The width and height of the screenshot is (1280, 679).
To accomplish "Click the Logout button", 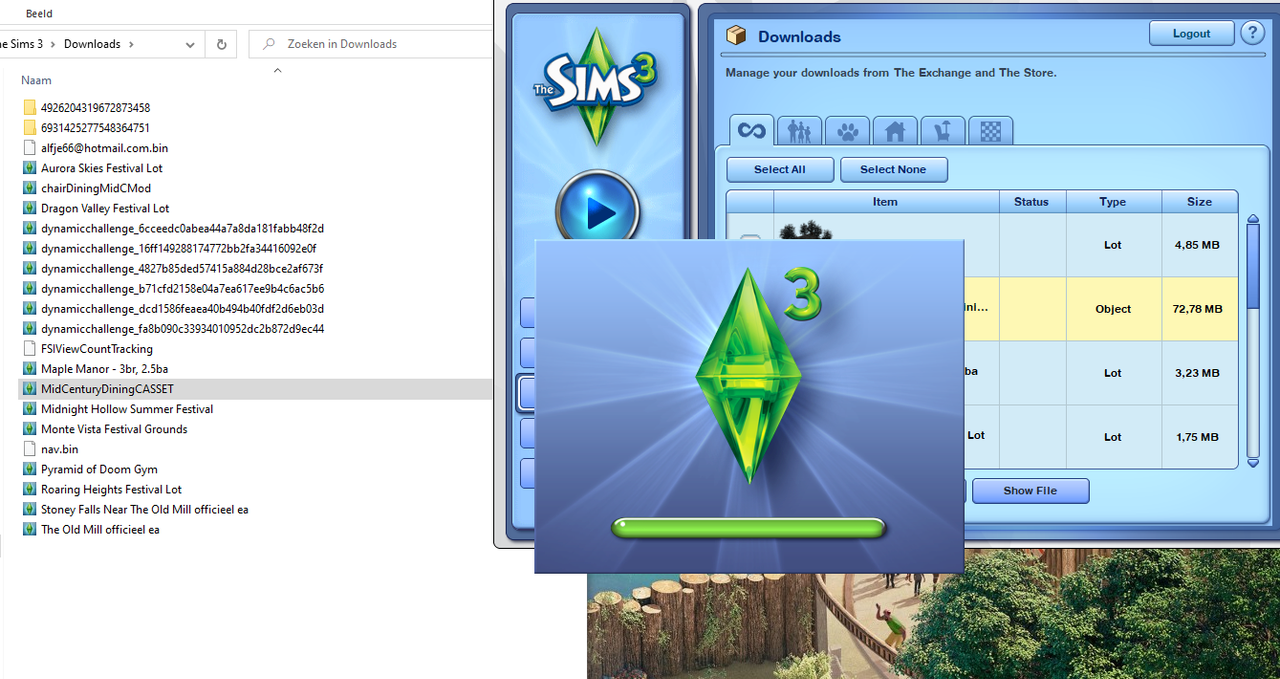I will point(1191,33).
